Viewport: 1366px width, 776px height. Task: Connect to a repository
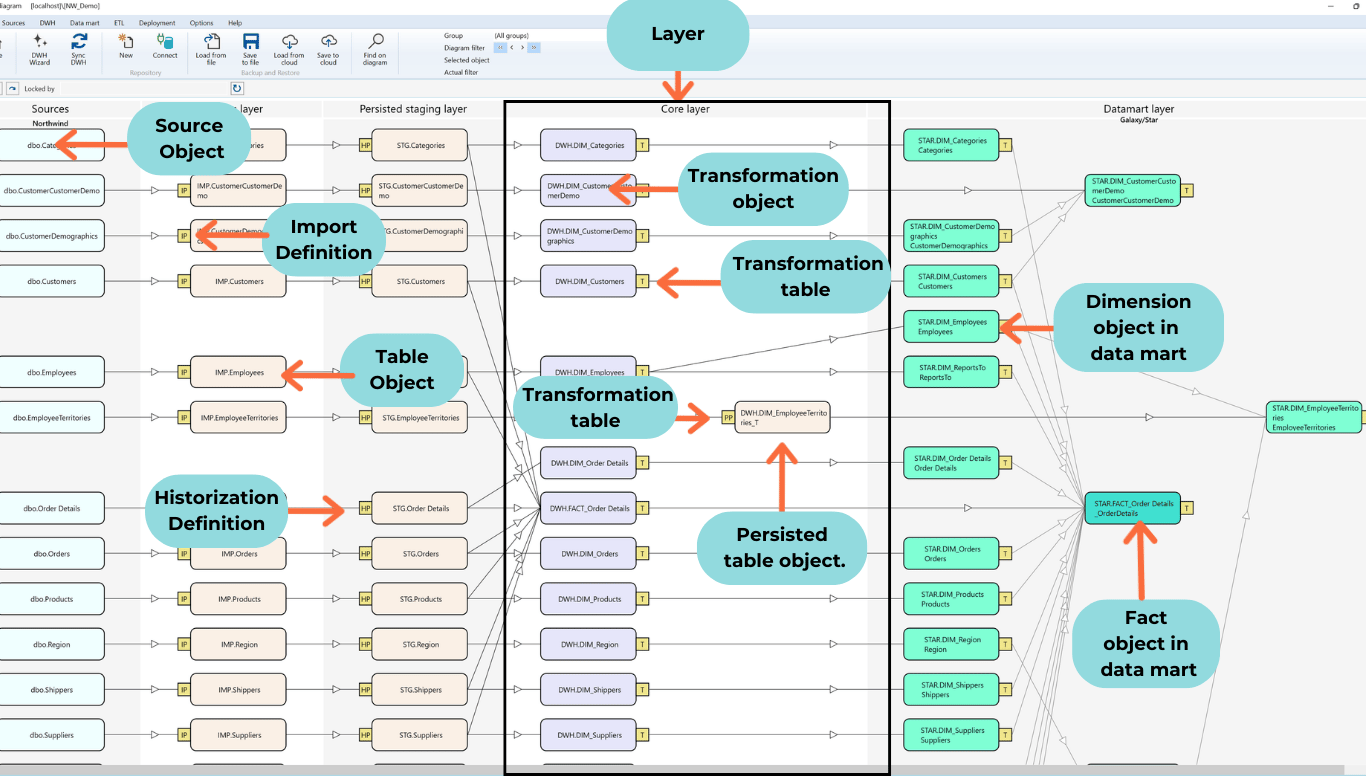[x=165, y=46]
